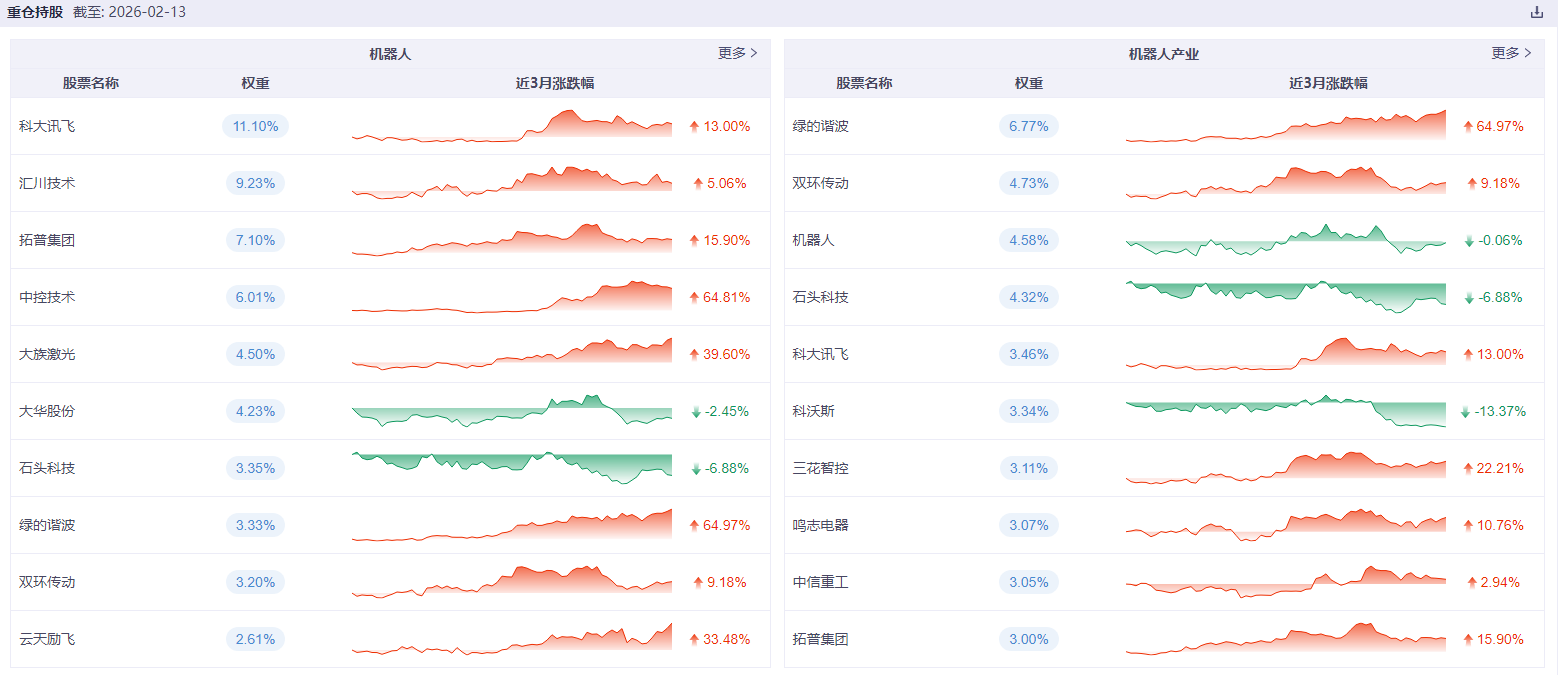Viewport: 1558px width, 675px height.
Task: Click the up arrow for 三花智控 22.21%
Action: [x=1468, y=468]
